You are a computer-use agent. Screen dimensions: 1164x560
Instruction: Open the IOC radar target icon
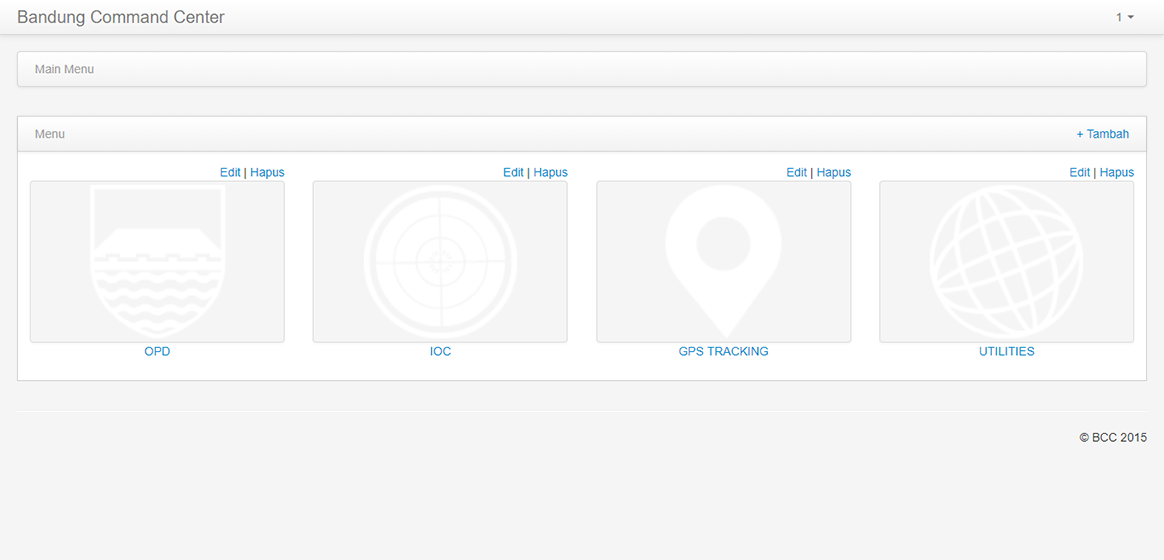[x=440, y=262]
